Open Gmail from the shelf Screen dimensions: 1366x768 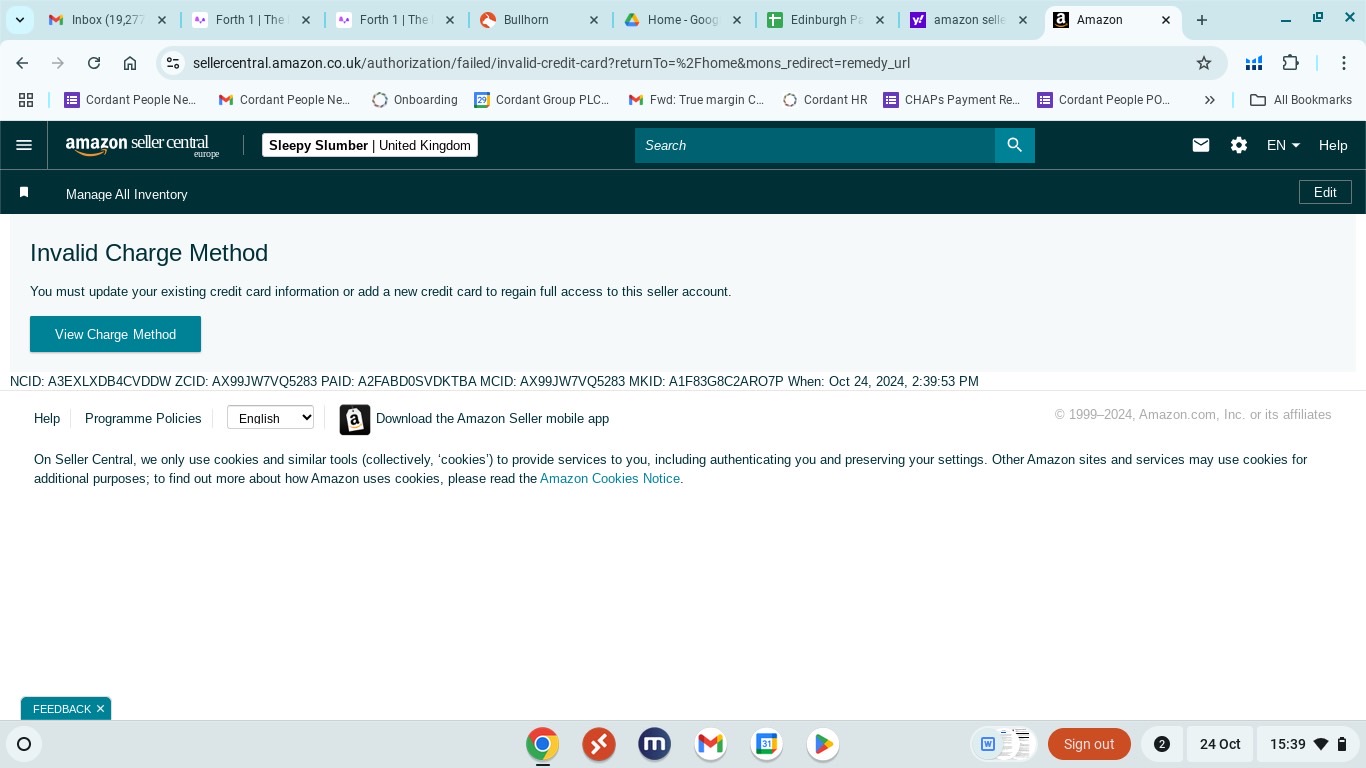point(711,744)
